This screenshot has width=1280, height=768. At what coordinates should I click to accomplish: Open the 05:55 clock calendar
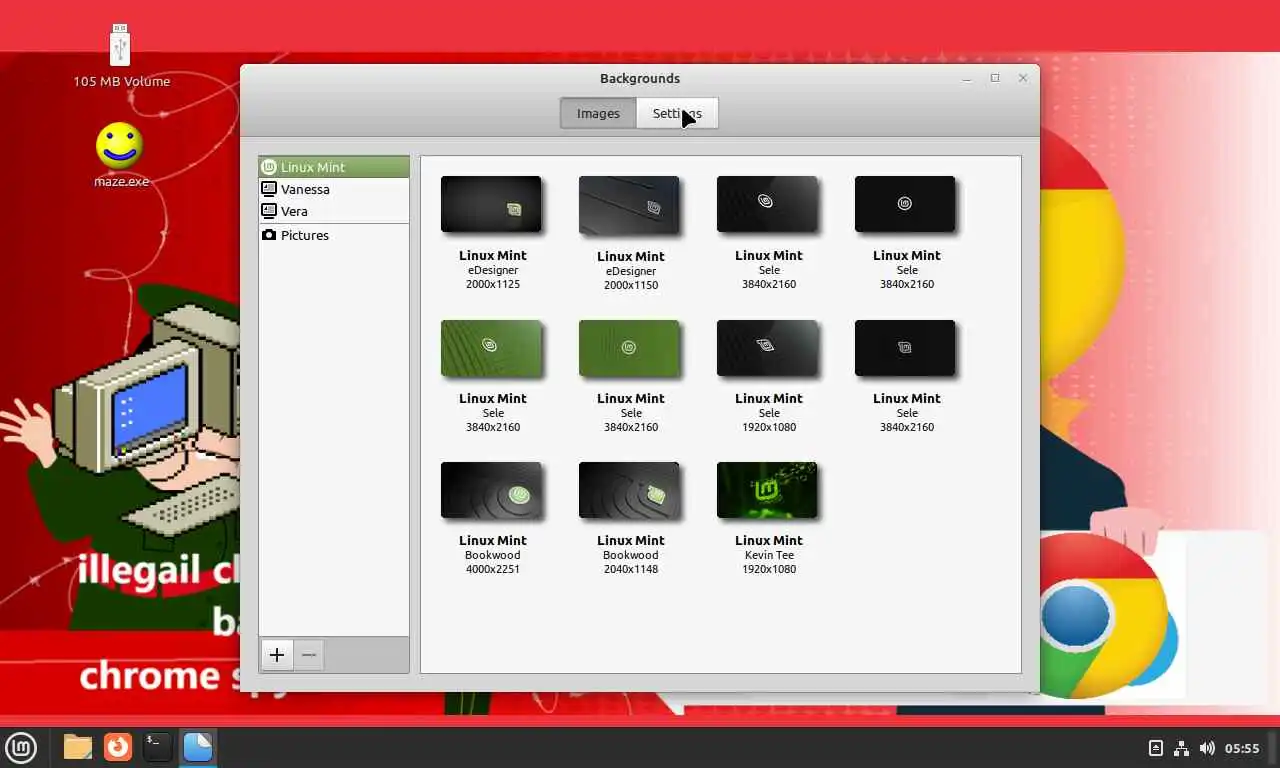click(1242, 748)
